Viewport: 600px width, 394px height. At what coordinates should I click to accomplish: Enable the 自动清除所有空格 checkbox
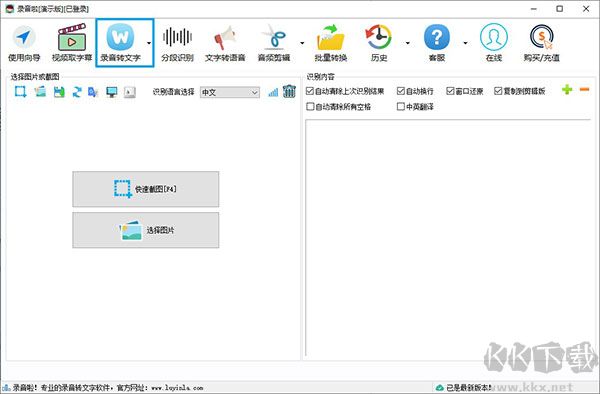(x=310, y=106)
